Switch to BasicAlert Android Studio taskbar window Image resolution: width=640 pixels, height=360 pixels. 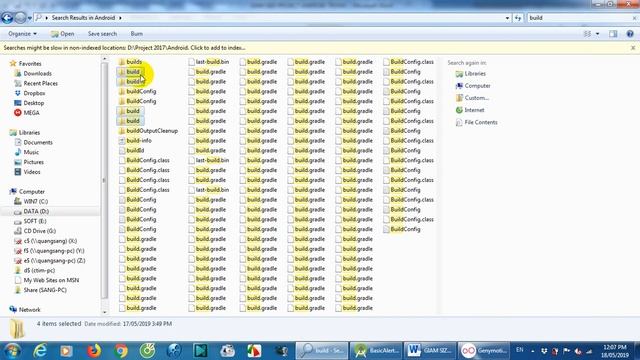pyautogui.click(x=376, y=351)
